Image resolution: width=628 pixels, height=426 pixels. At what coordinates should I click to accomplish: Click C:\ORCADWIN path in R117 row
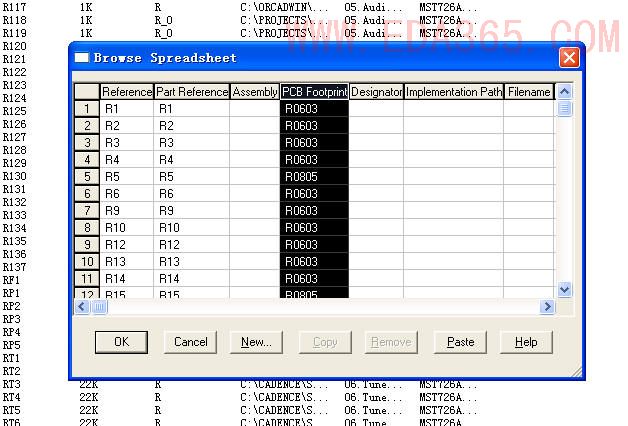pos(284,7)
